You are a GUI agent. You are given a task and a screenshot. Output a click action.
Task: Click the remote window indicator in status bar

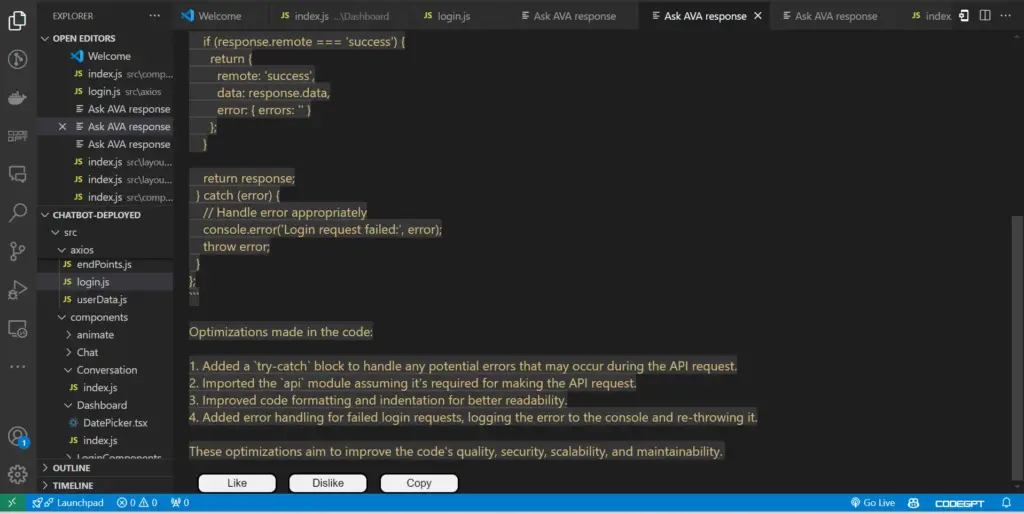tap(12, 503)
